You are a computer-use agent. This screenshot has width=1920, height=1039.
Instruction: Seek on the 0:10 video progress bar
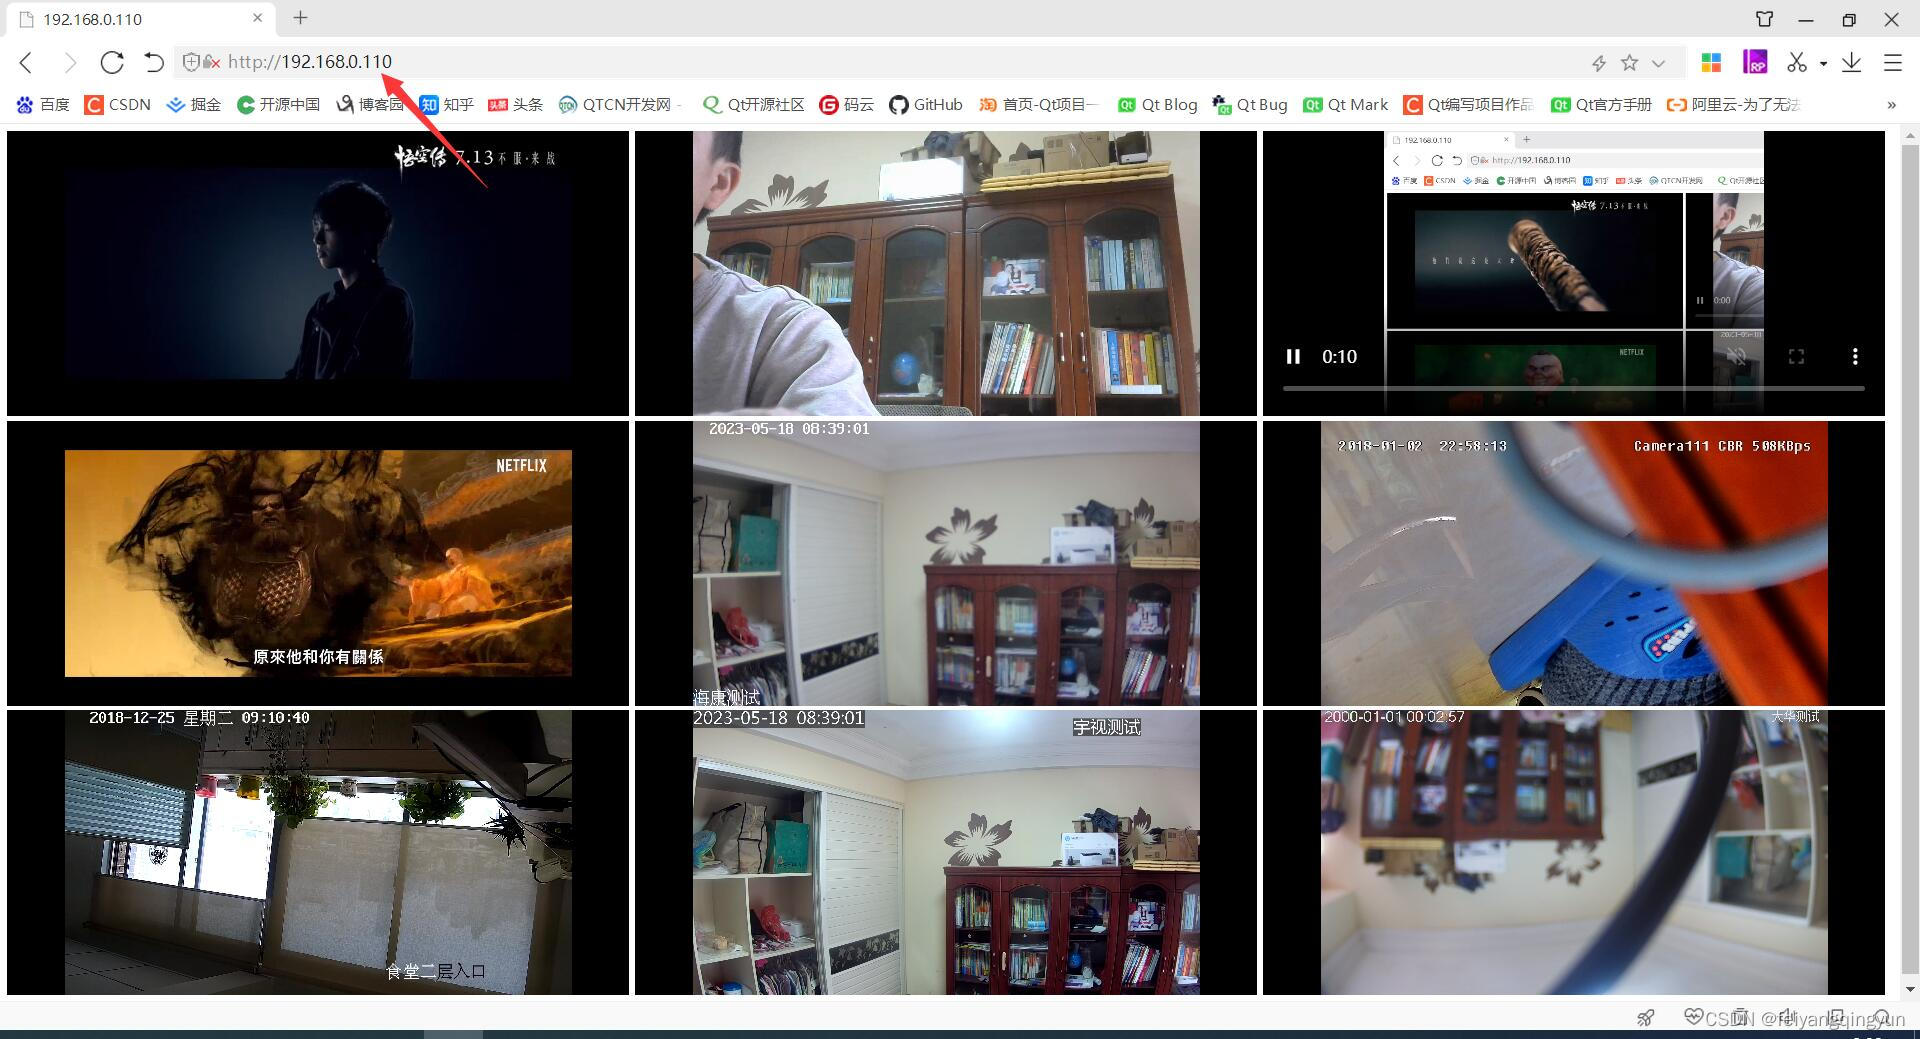[1574, 388]
